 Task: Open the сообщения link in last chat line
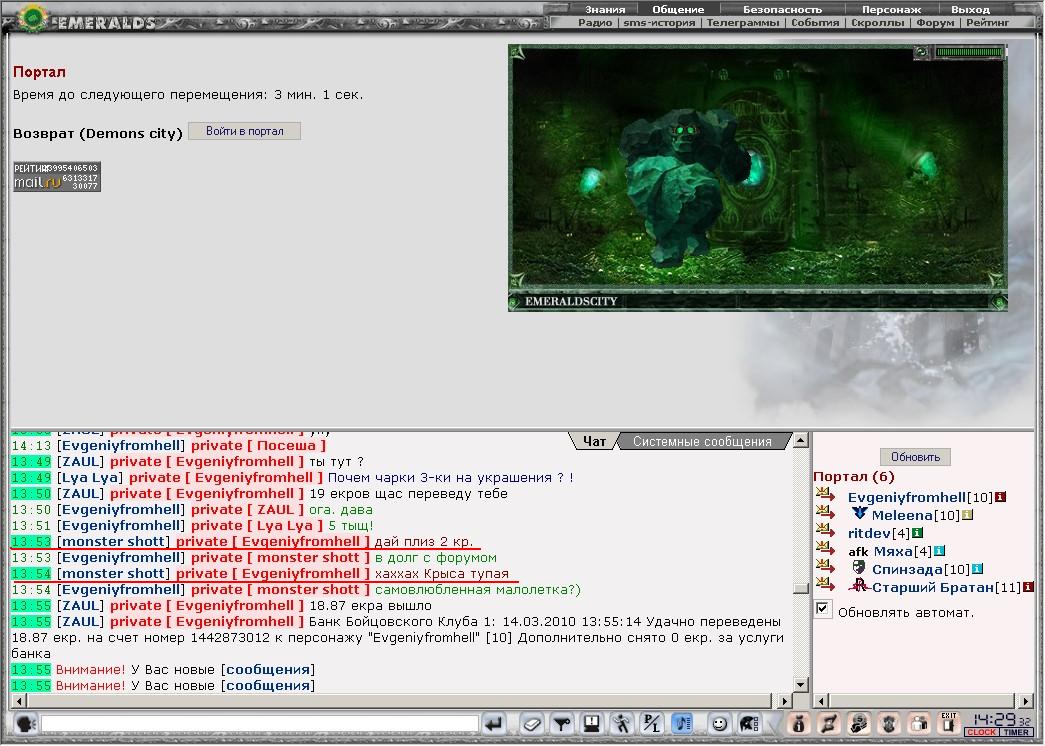[x=269, y=685]
